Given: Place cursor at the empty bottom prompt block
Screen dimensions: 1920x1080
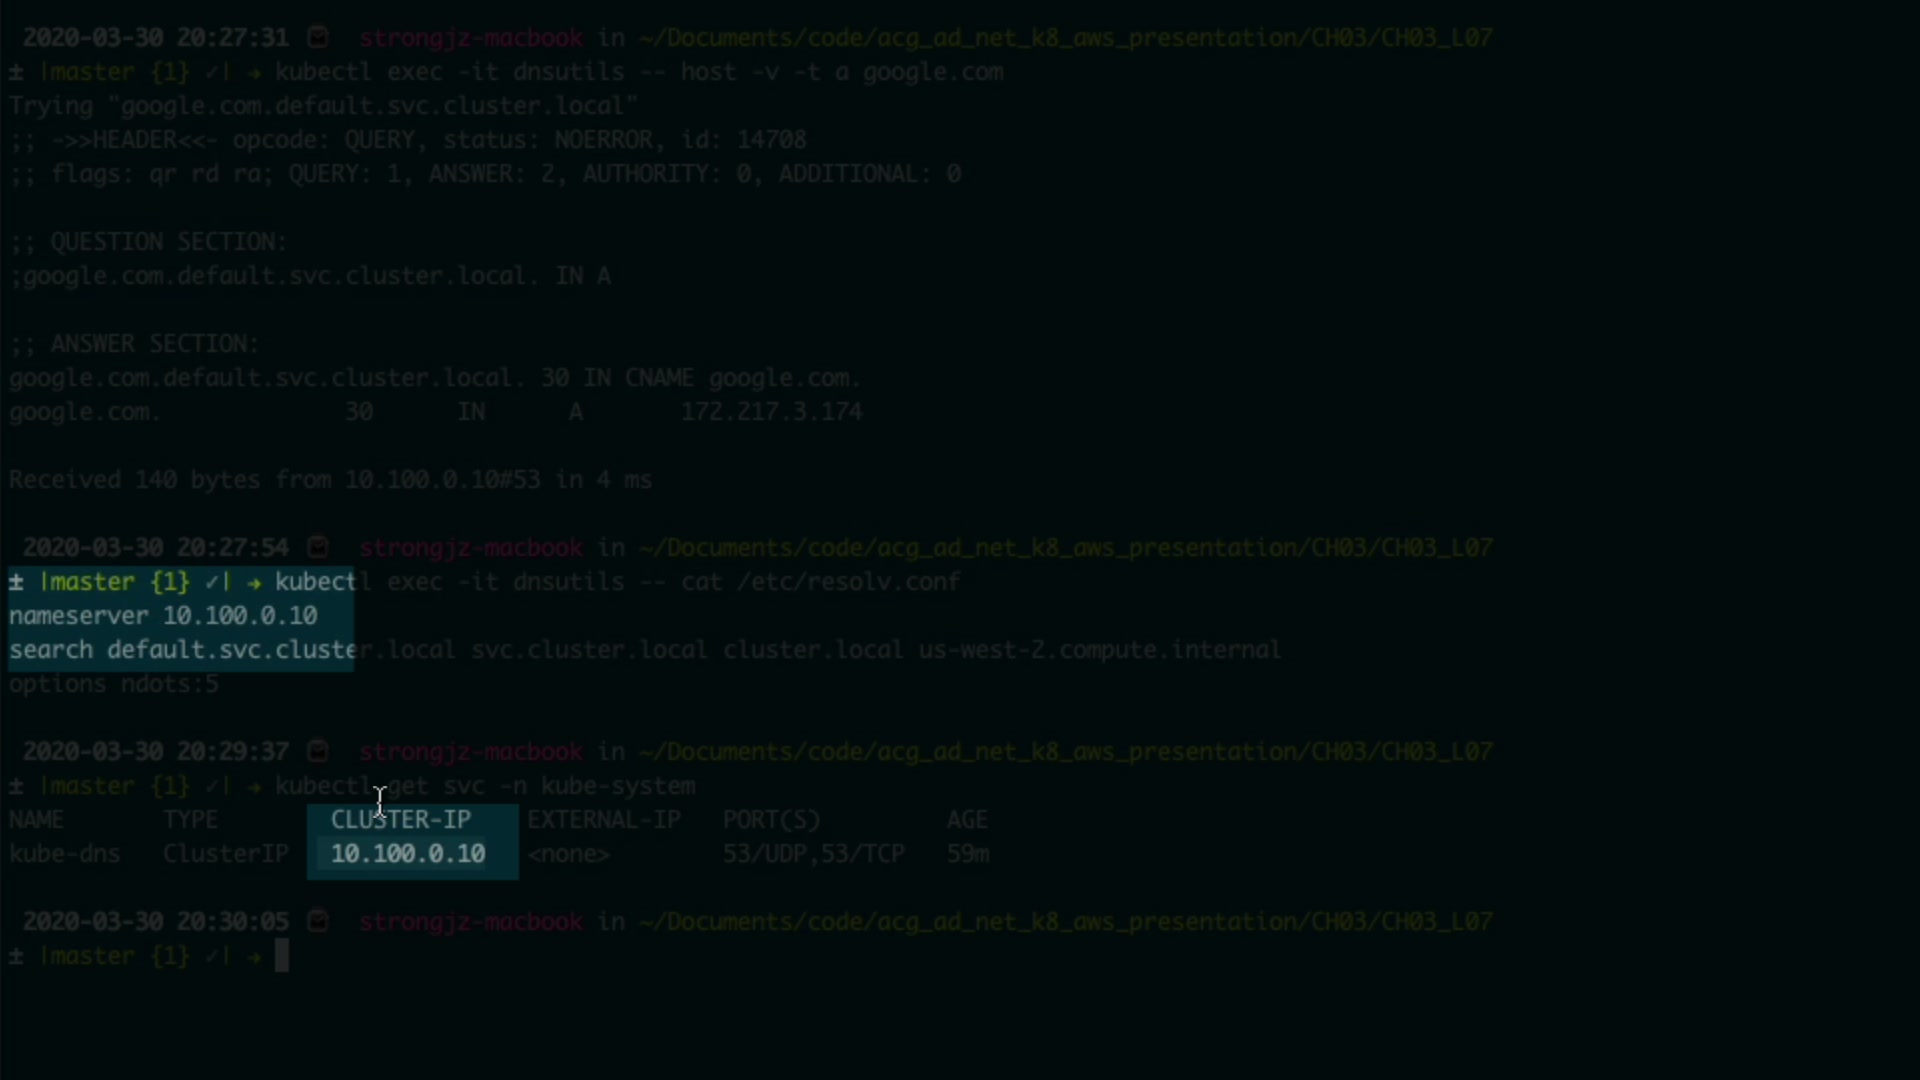Looking at the screenshot, I should point(282,957).
